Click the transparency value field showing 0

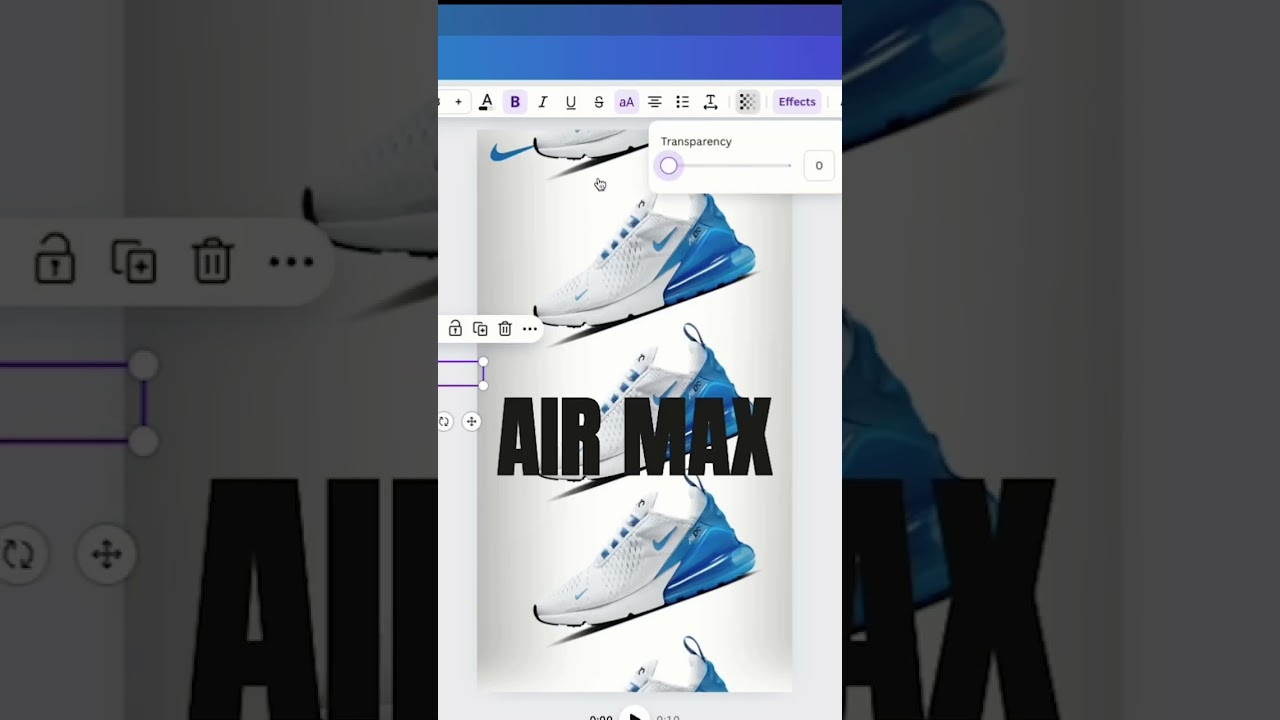coord(819,166)
